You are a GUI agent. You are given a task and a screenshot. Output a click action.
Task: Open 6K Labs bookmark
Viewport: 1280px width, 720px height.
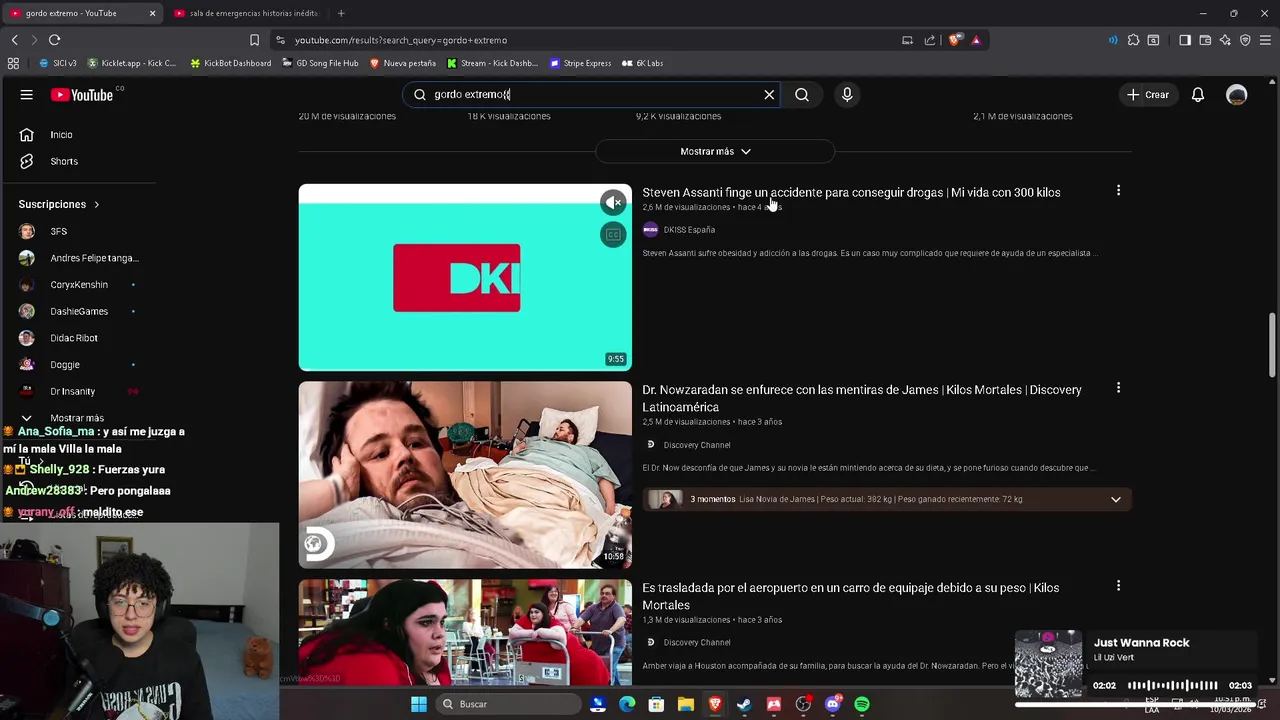click(642, 63)
